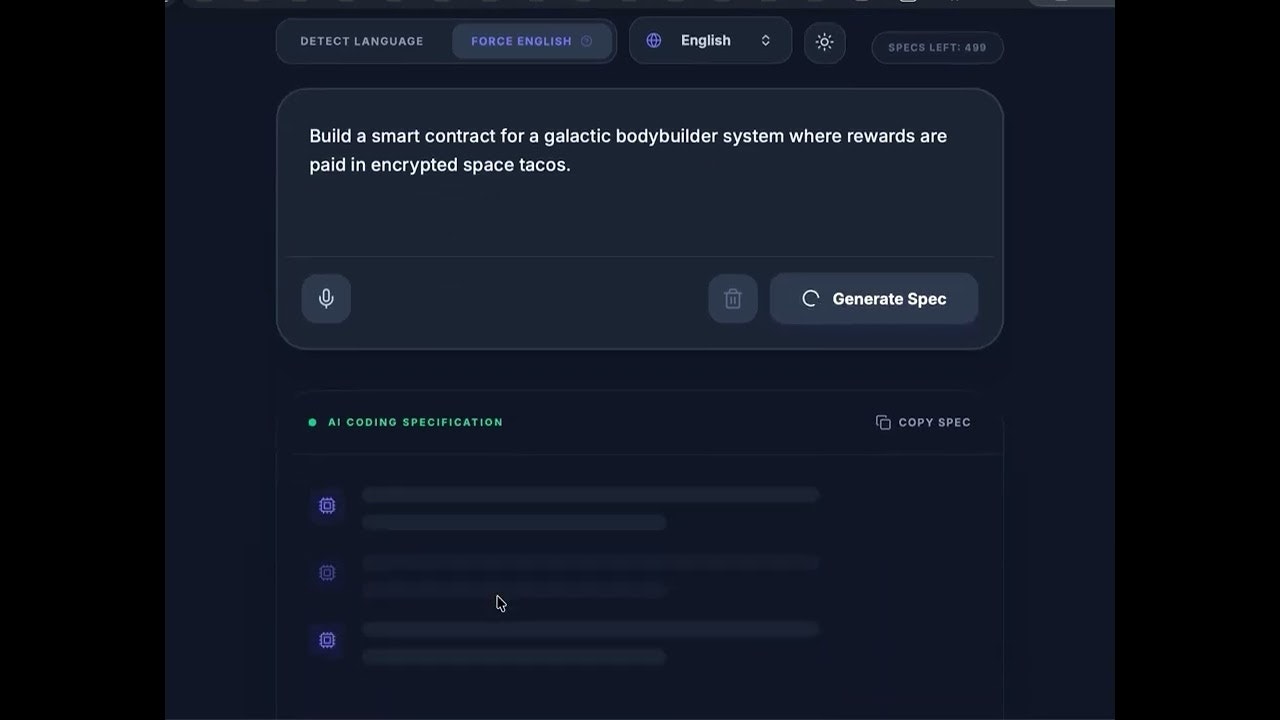Click the green status dot beside AI Coding Specification
Viewport: 1280px width, 720px height.
313,422
